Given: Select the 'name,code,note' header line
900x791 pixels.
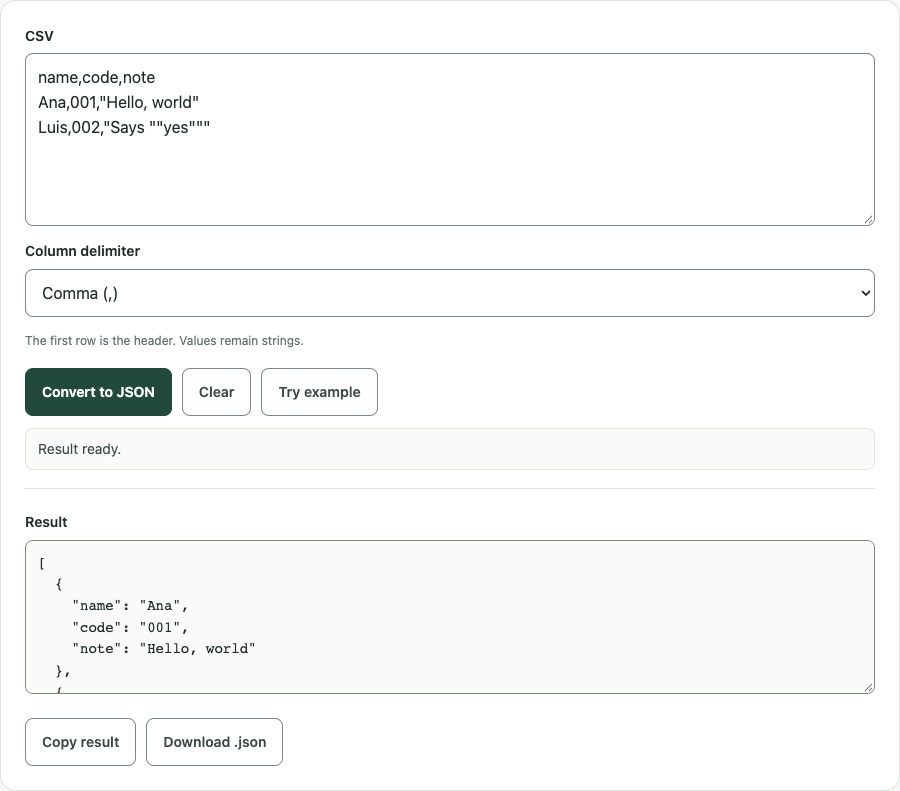Looking at the screenshot, I should pos(96,77).
